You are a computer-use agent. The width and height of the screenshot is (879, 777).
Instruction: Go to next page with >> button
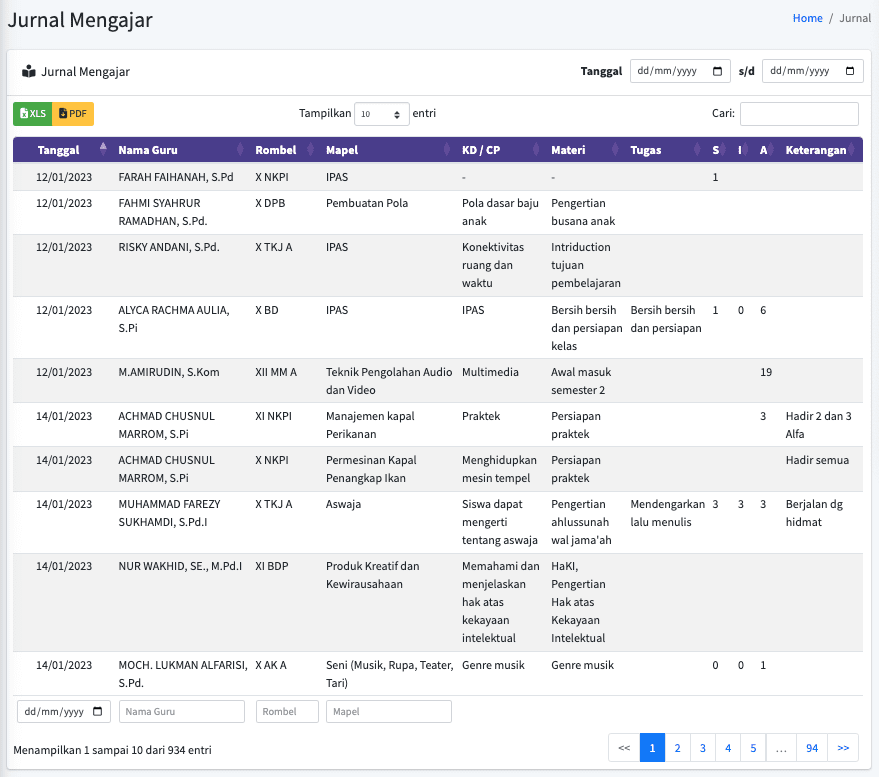[843, 748]
